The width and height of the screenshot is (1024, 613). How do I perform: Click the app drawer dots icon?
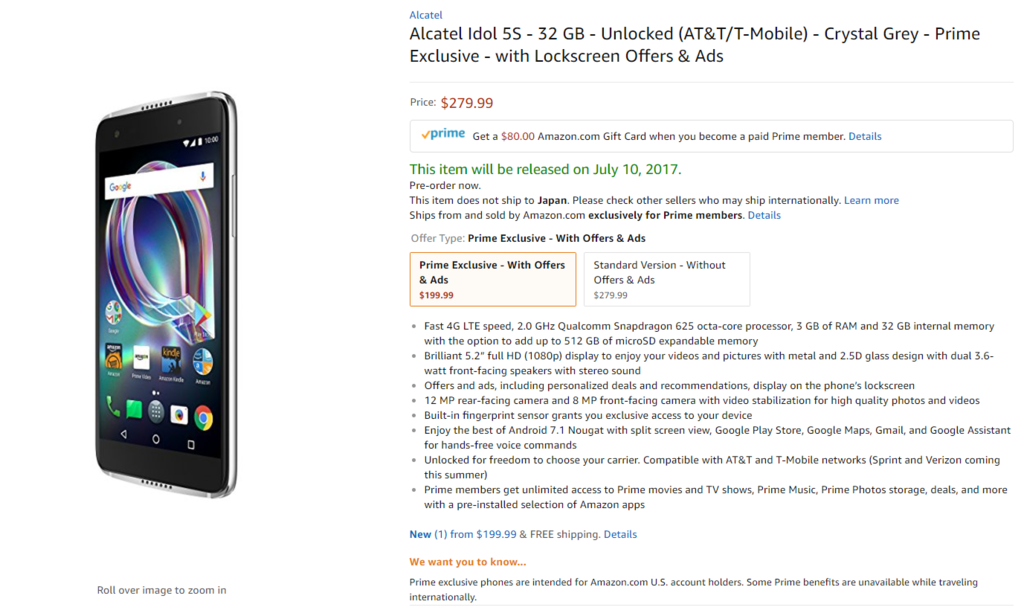pyautogui.click(x=157, y=409)
